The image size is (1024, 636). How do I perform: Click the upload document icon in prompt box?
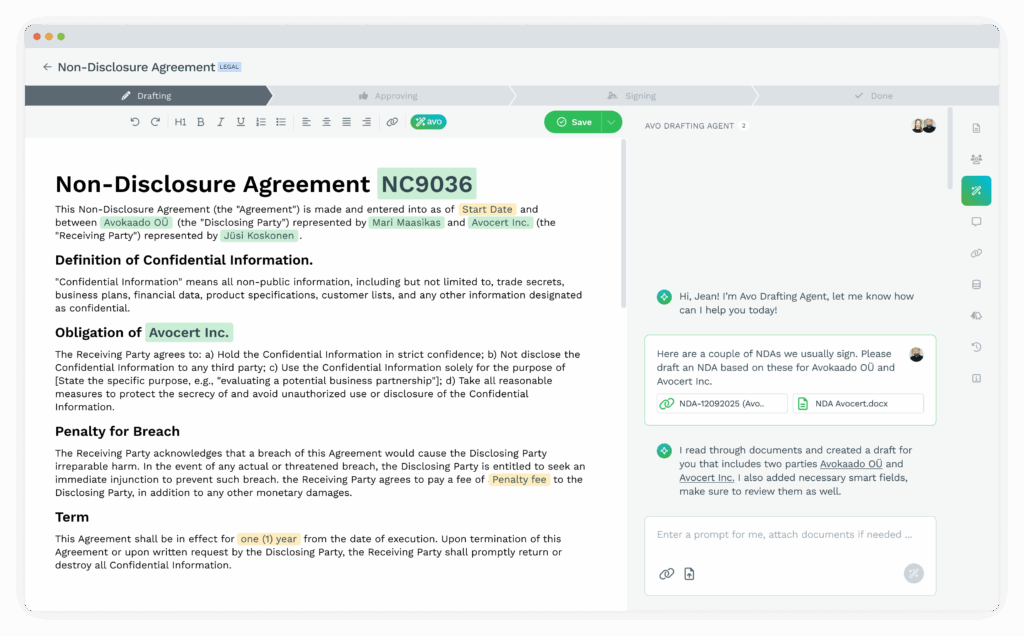point(689,573)
